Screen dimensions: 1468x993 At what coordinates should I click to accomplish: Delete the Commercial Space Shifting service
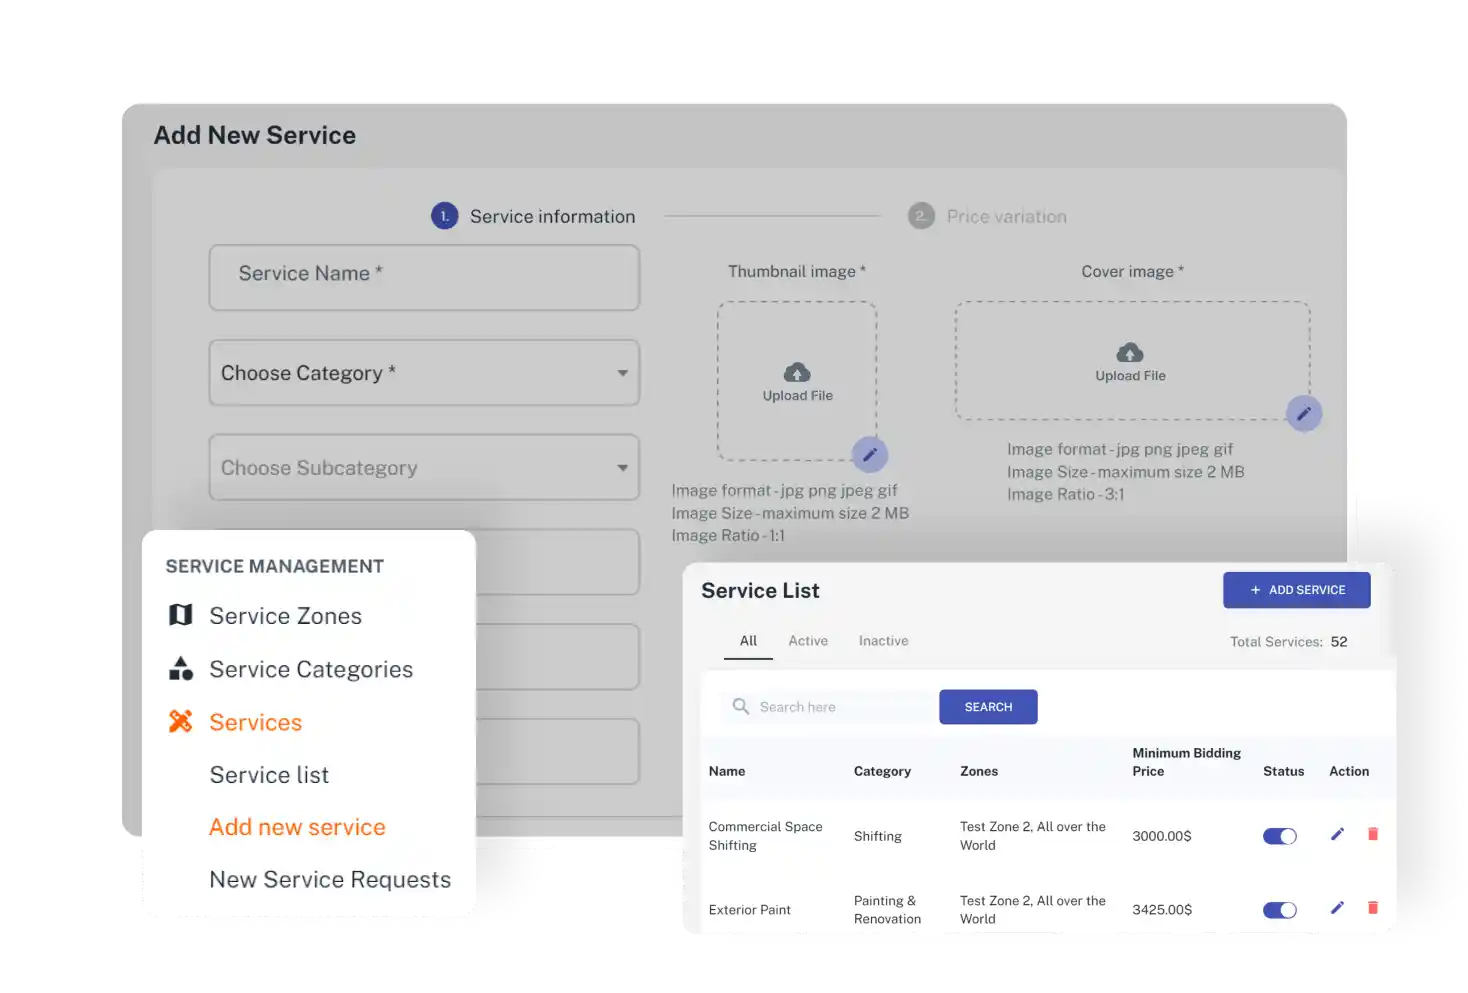click(x=1373, y=834)
